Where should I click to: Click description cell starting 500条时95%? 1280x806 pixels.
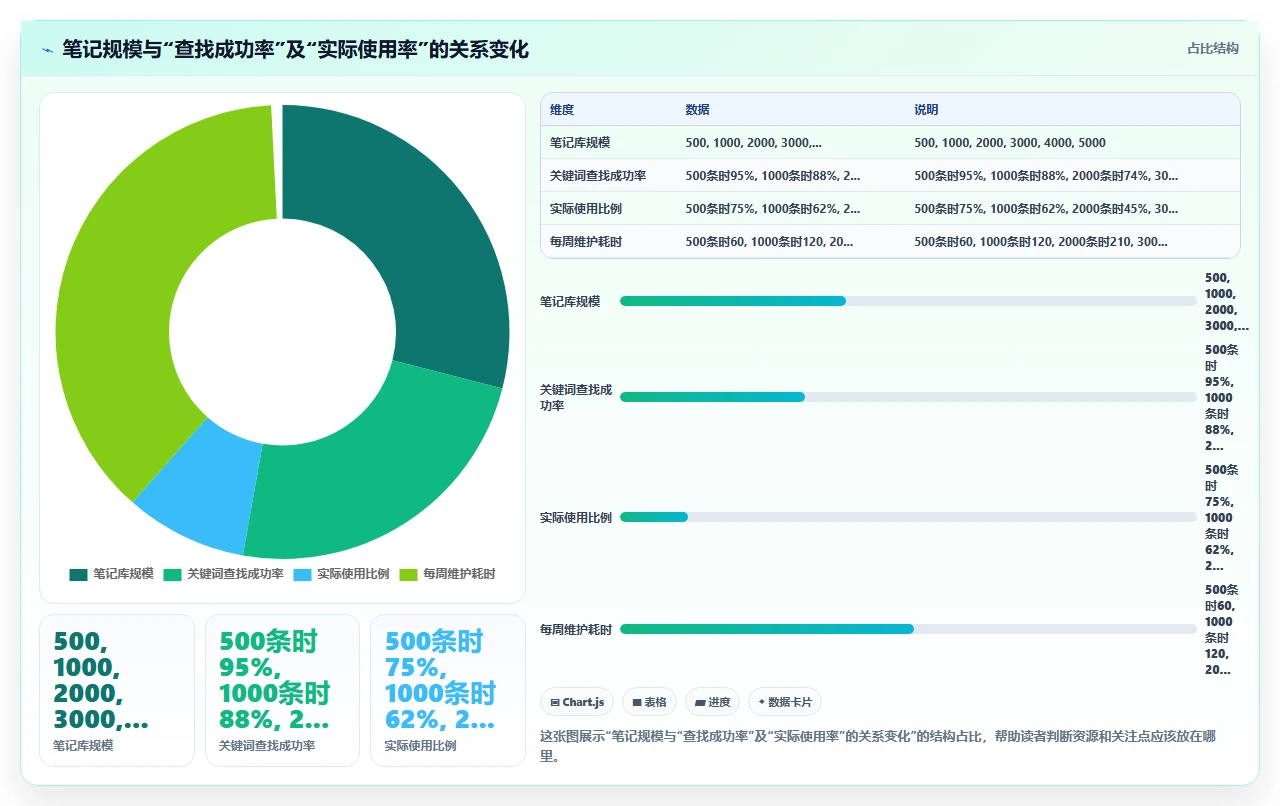tap(1046, 175)
